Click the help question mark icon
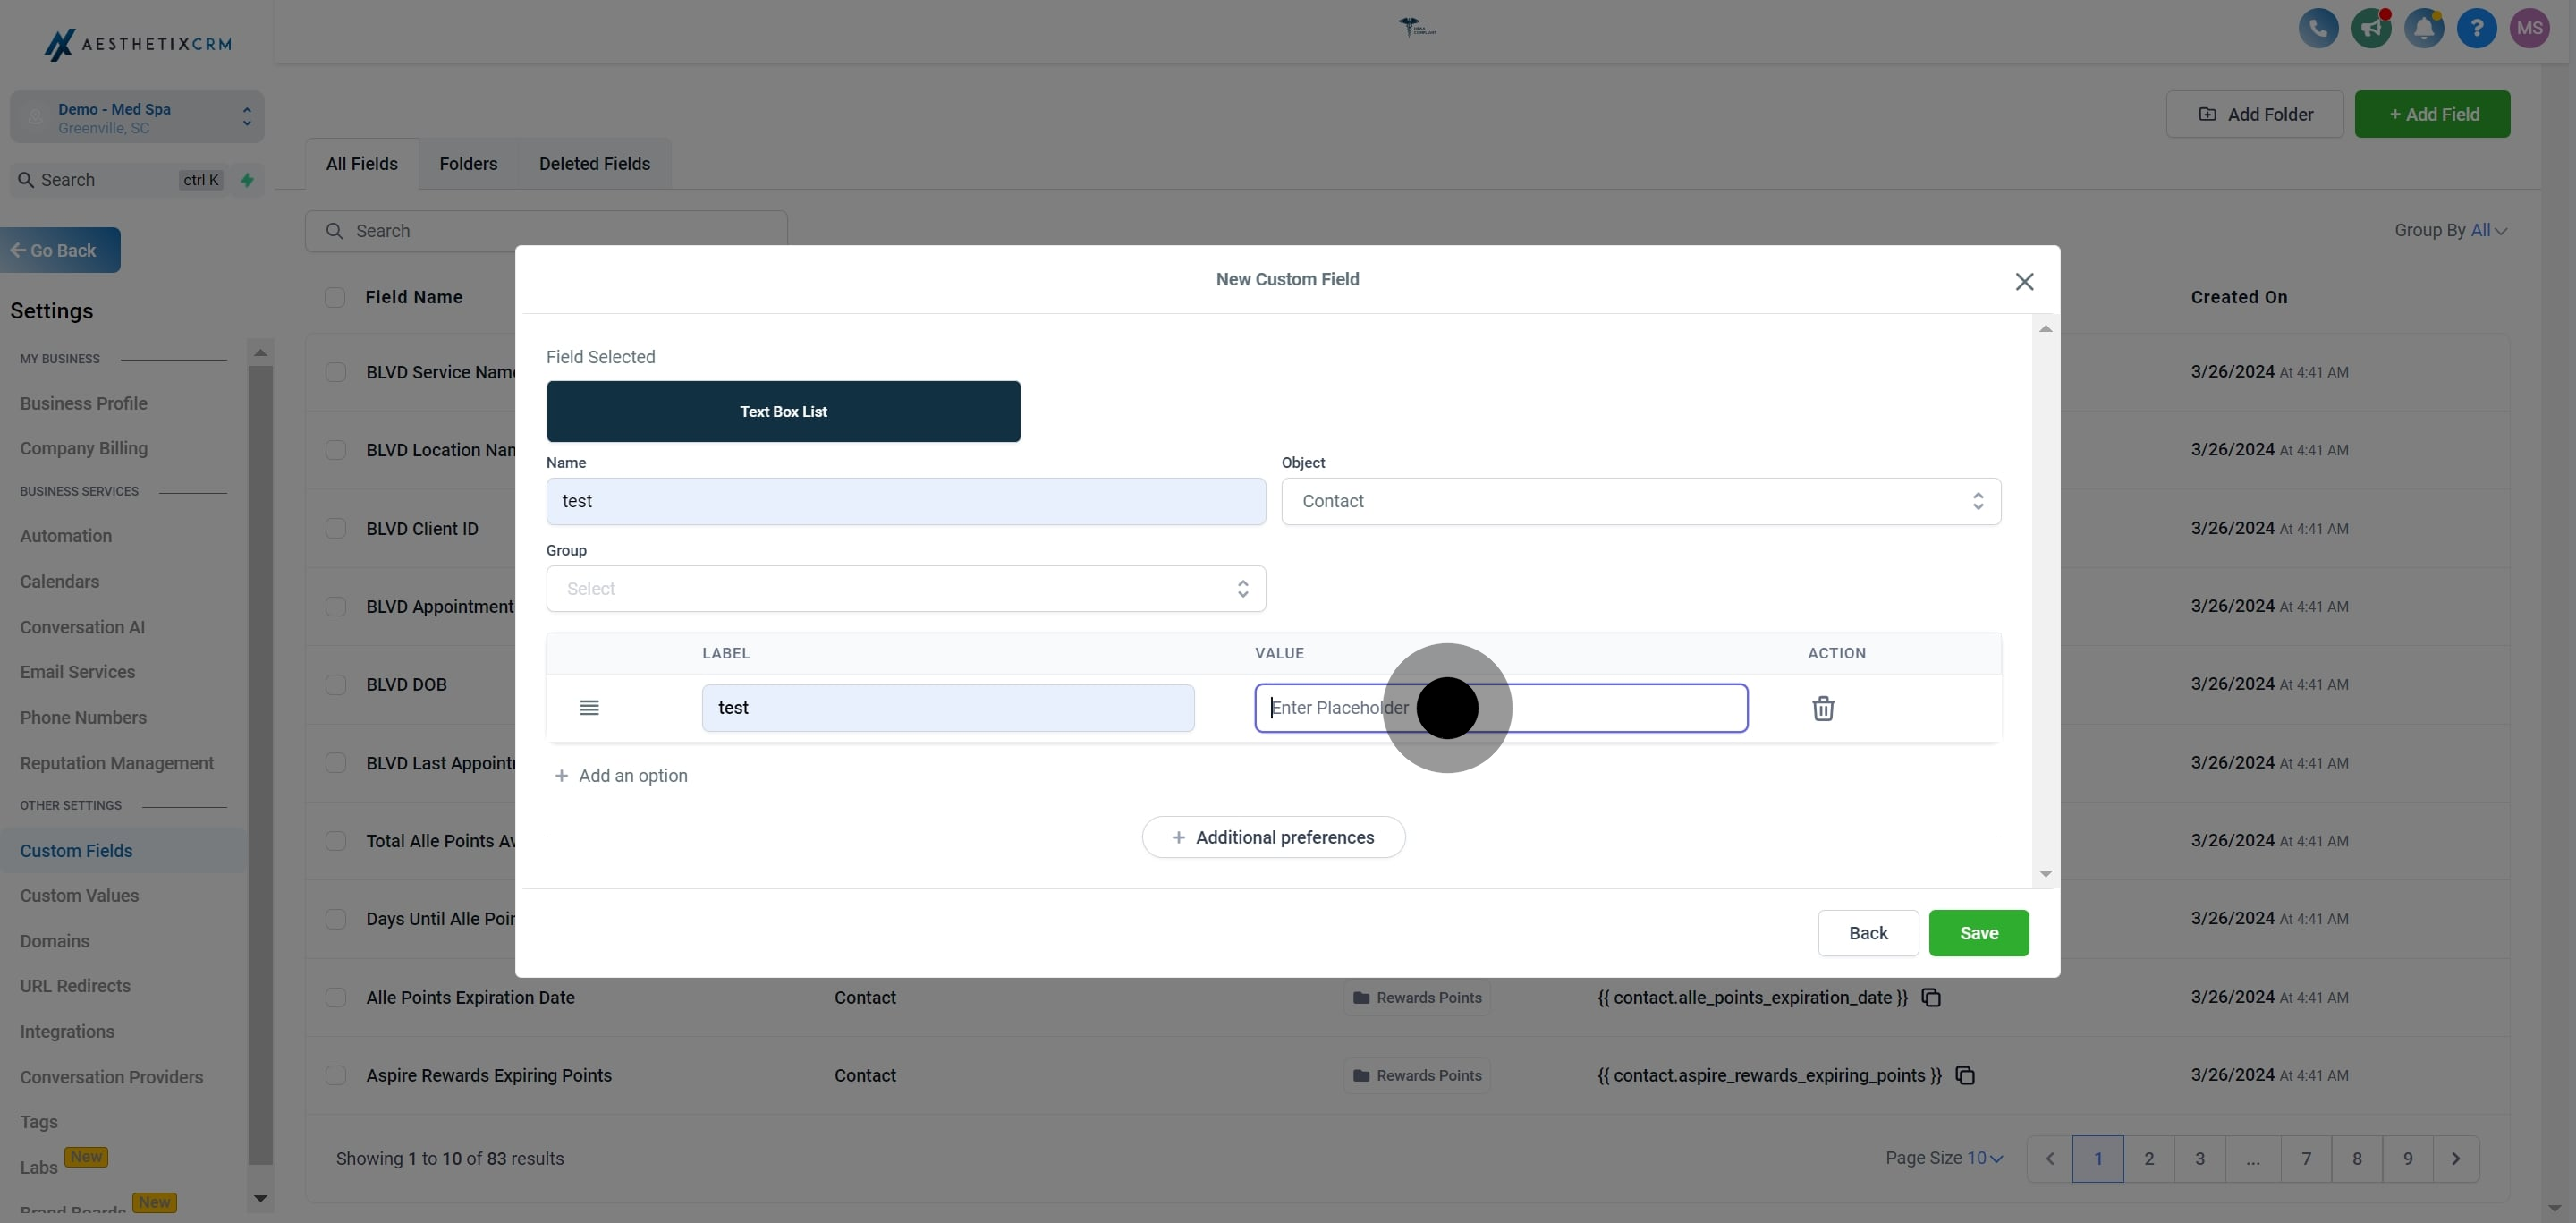This screenshot has height=1223, width=2576. tap(2476, 28)
